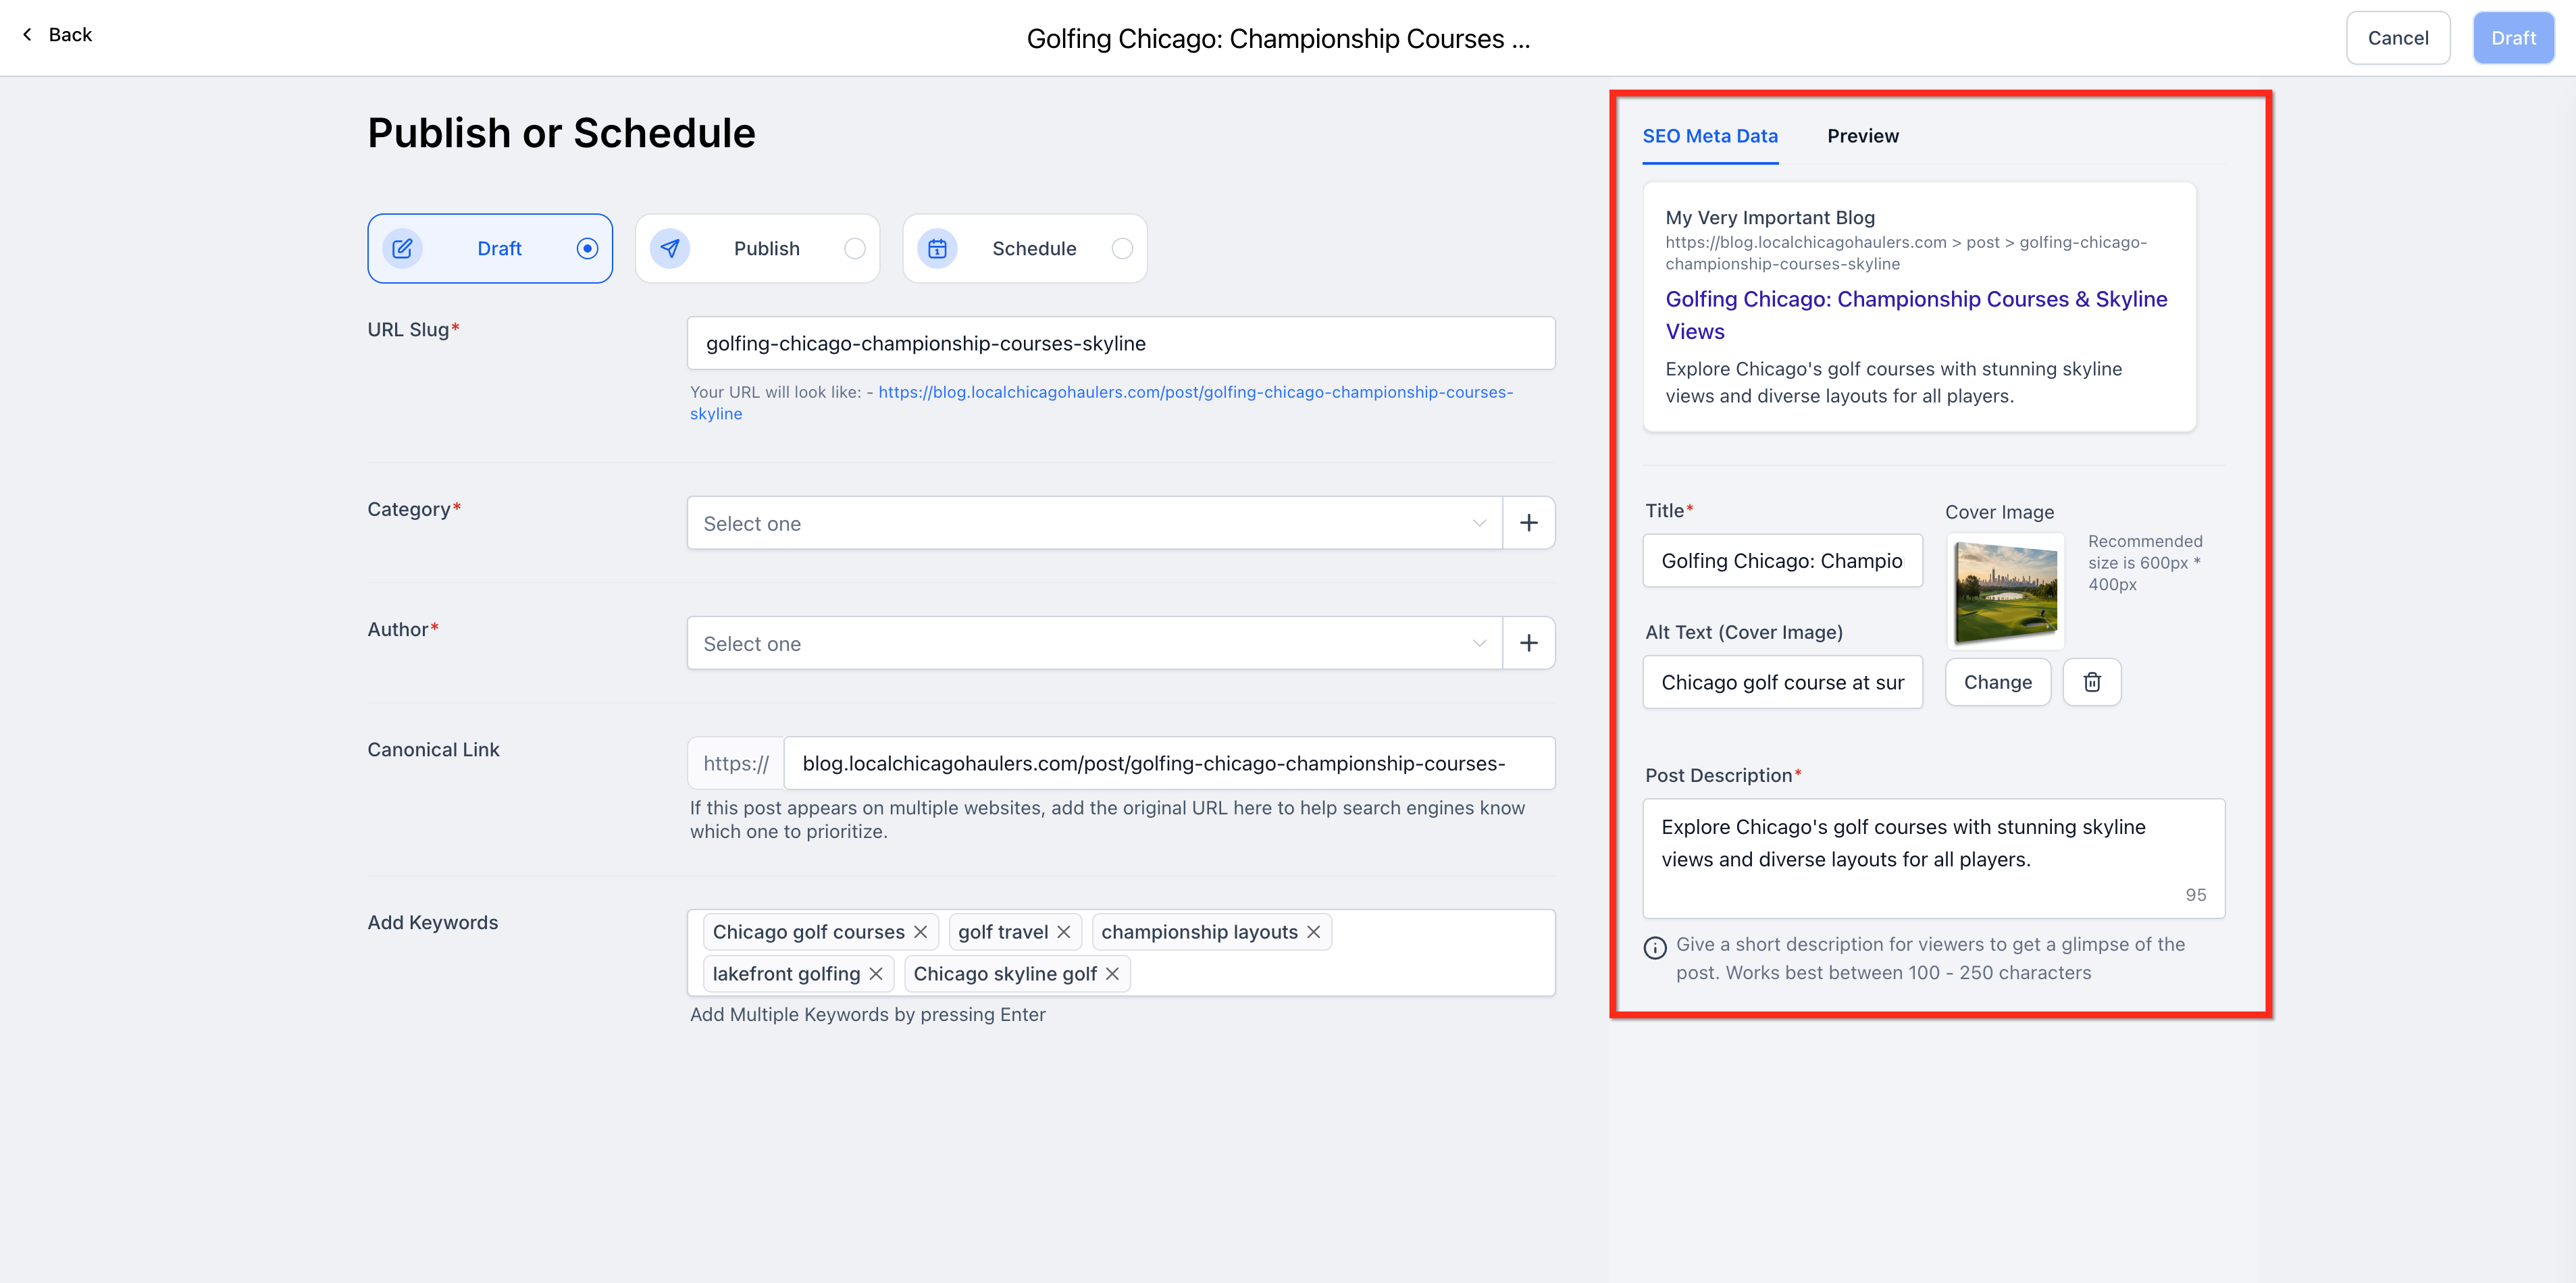Remove the 'championship layouts' keyword tag
Image resolution: width=2576 pixels, height=1283 pixels.
click(x=1313, y=932)
